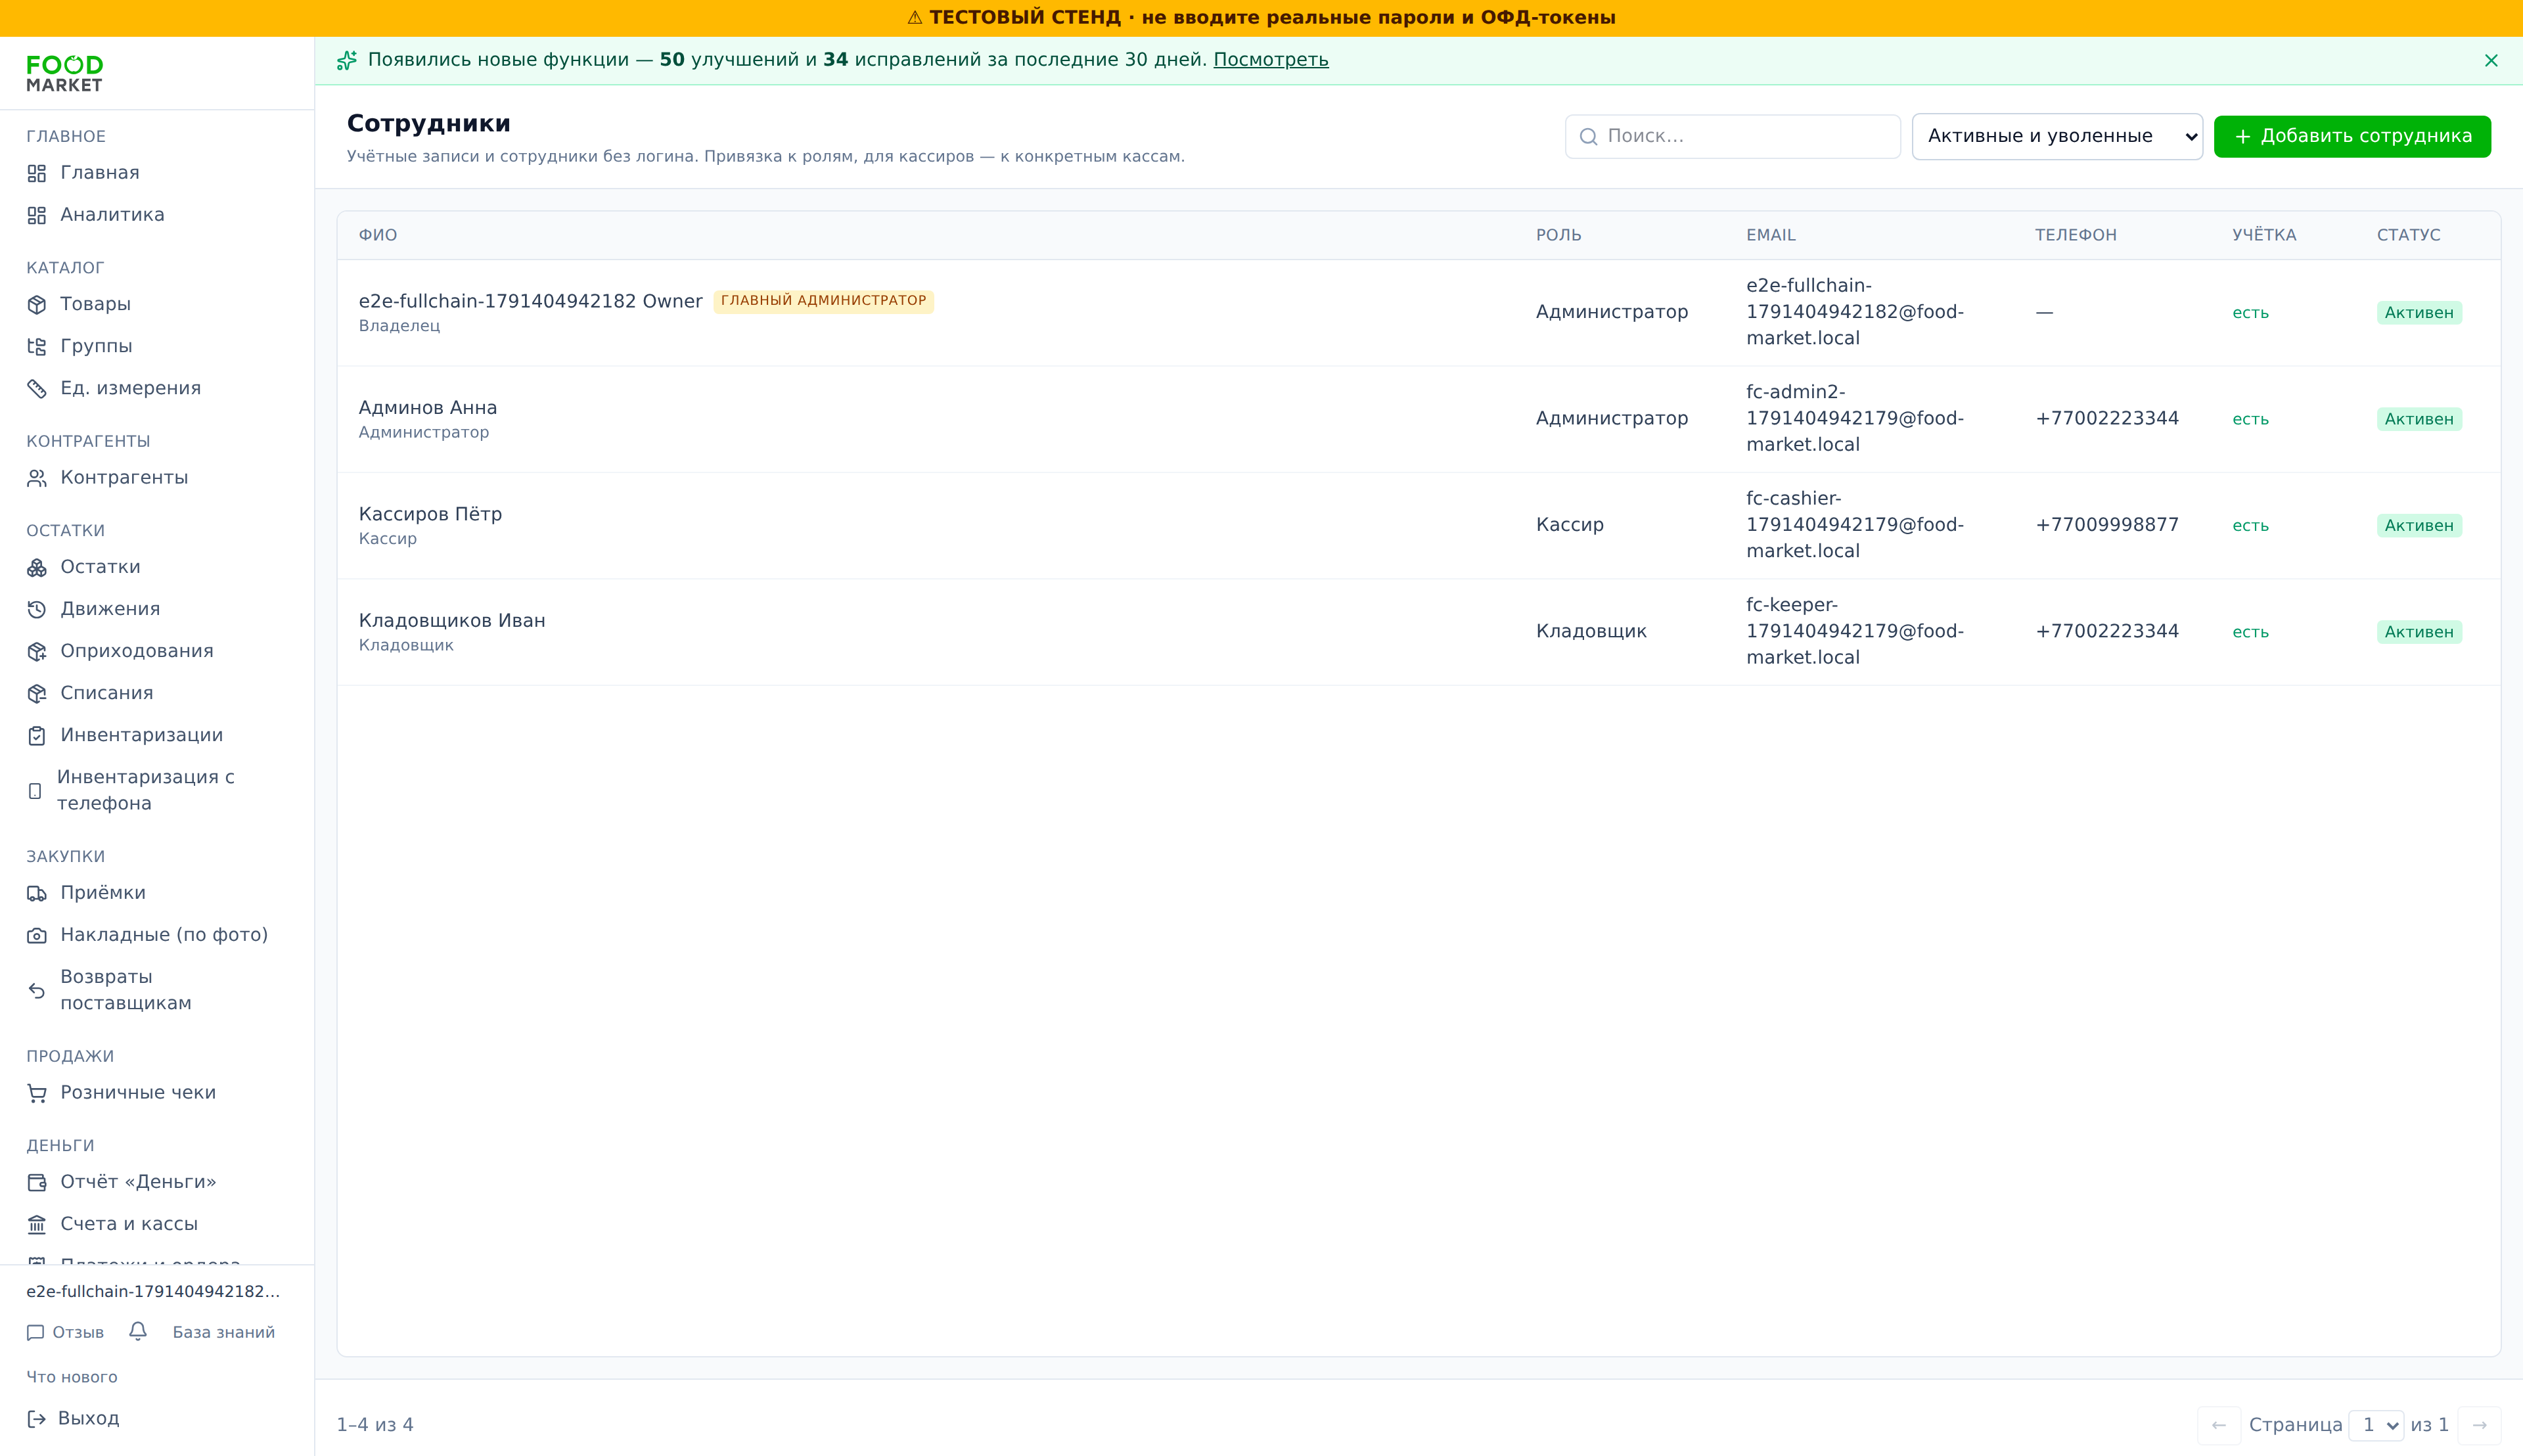Open the Кассиров Пётр employee row
Screen dimensions: 2523x1456
click(1418, 525)
